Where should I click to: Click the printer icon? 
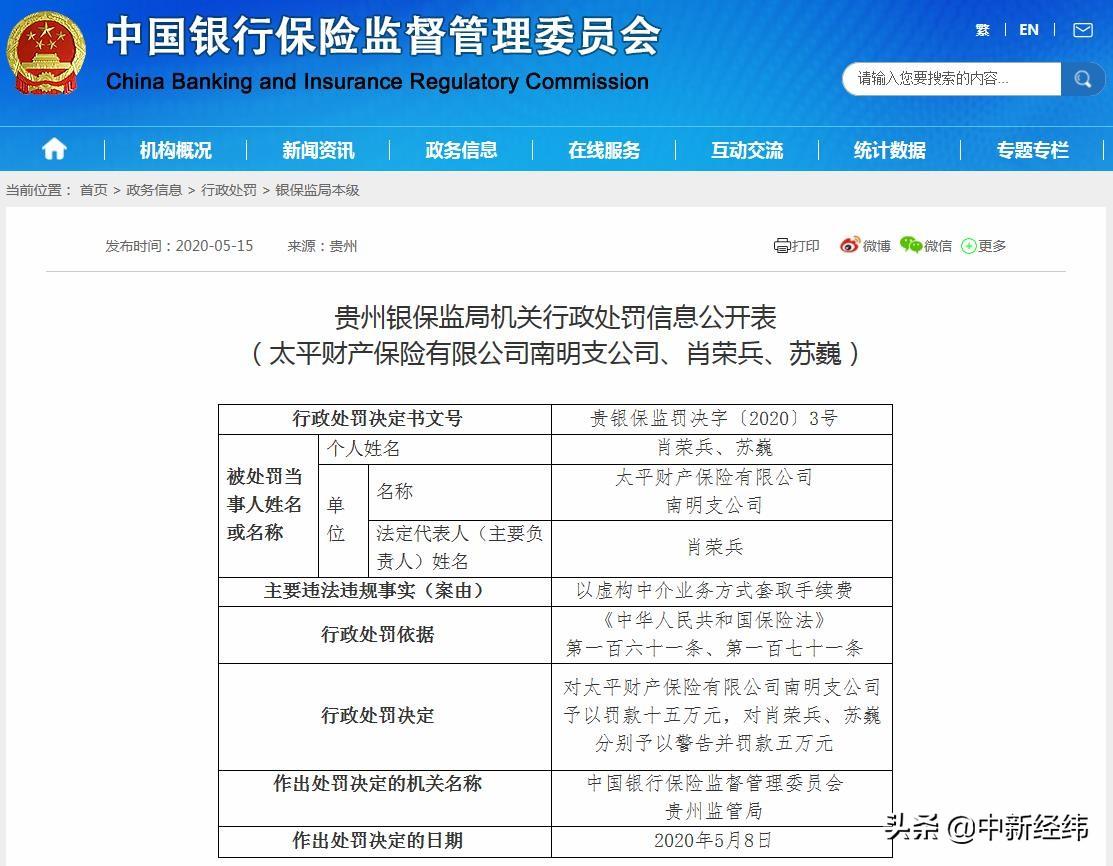pos(782,246)
